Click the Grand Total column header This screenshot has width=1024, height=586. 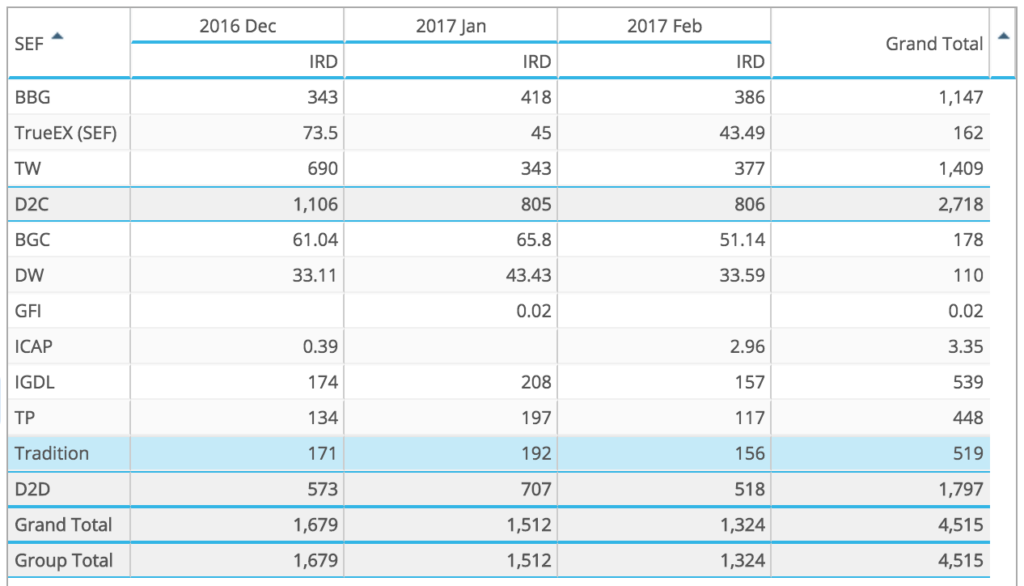(x=934, y=44)
